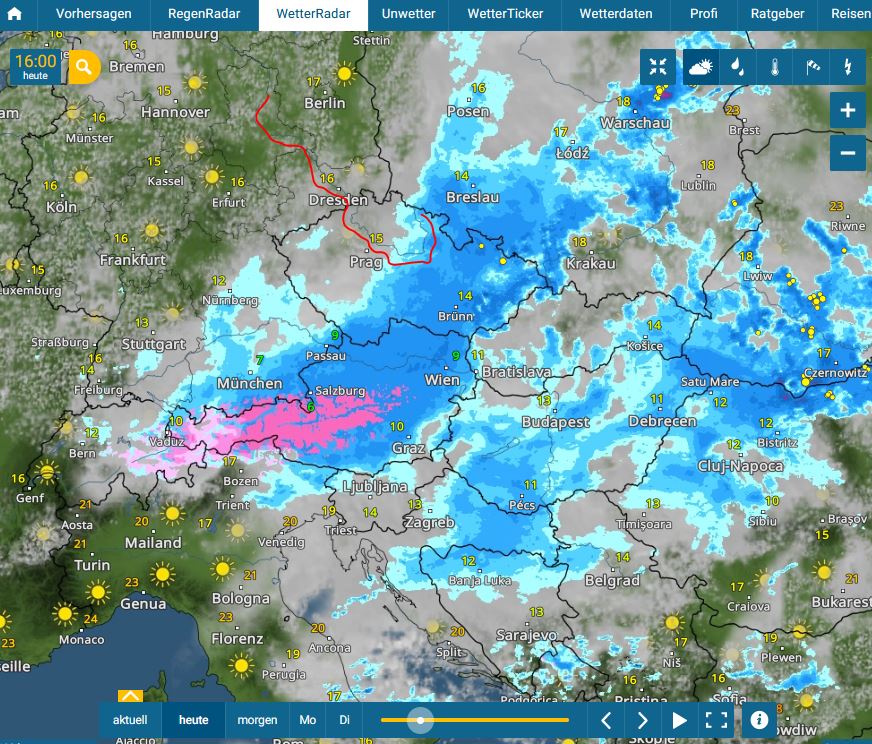Activate the lightning bolt layer
The height and width of the screenshot is (744, 872).
tap(848, 67)
